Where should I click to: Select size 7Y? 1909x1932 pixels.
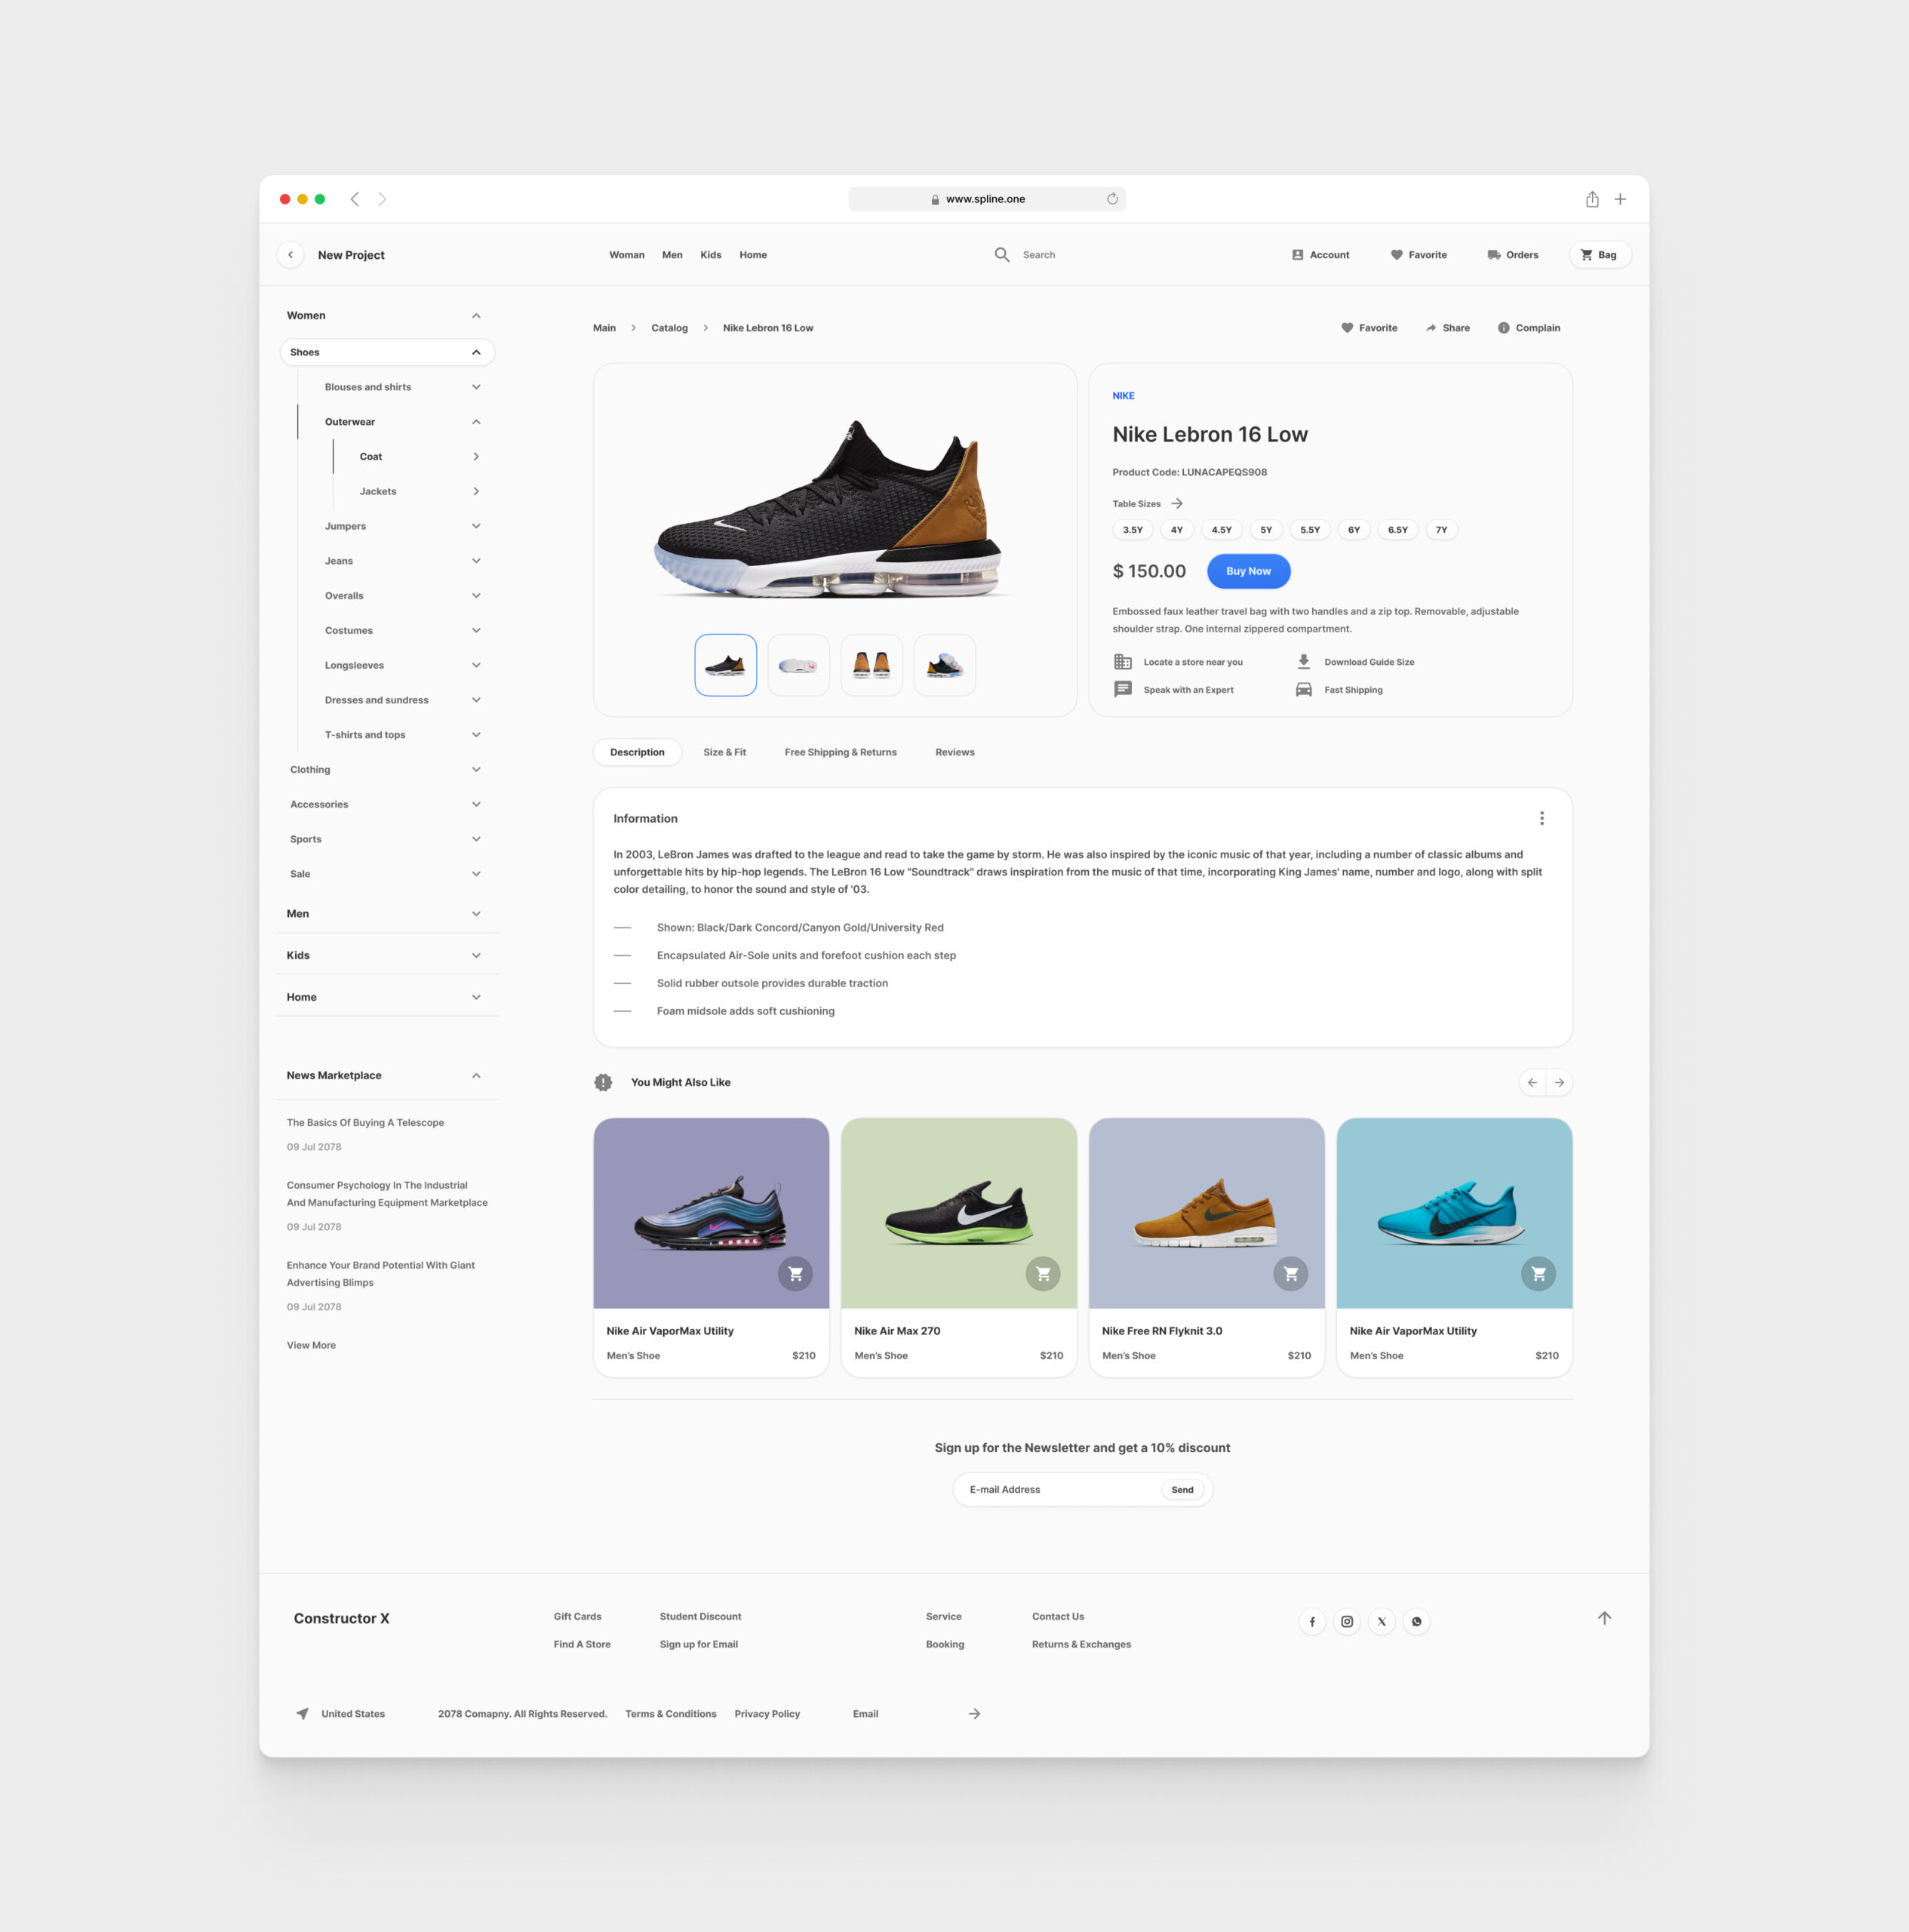point(1442,530)
